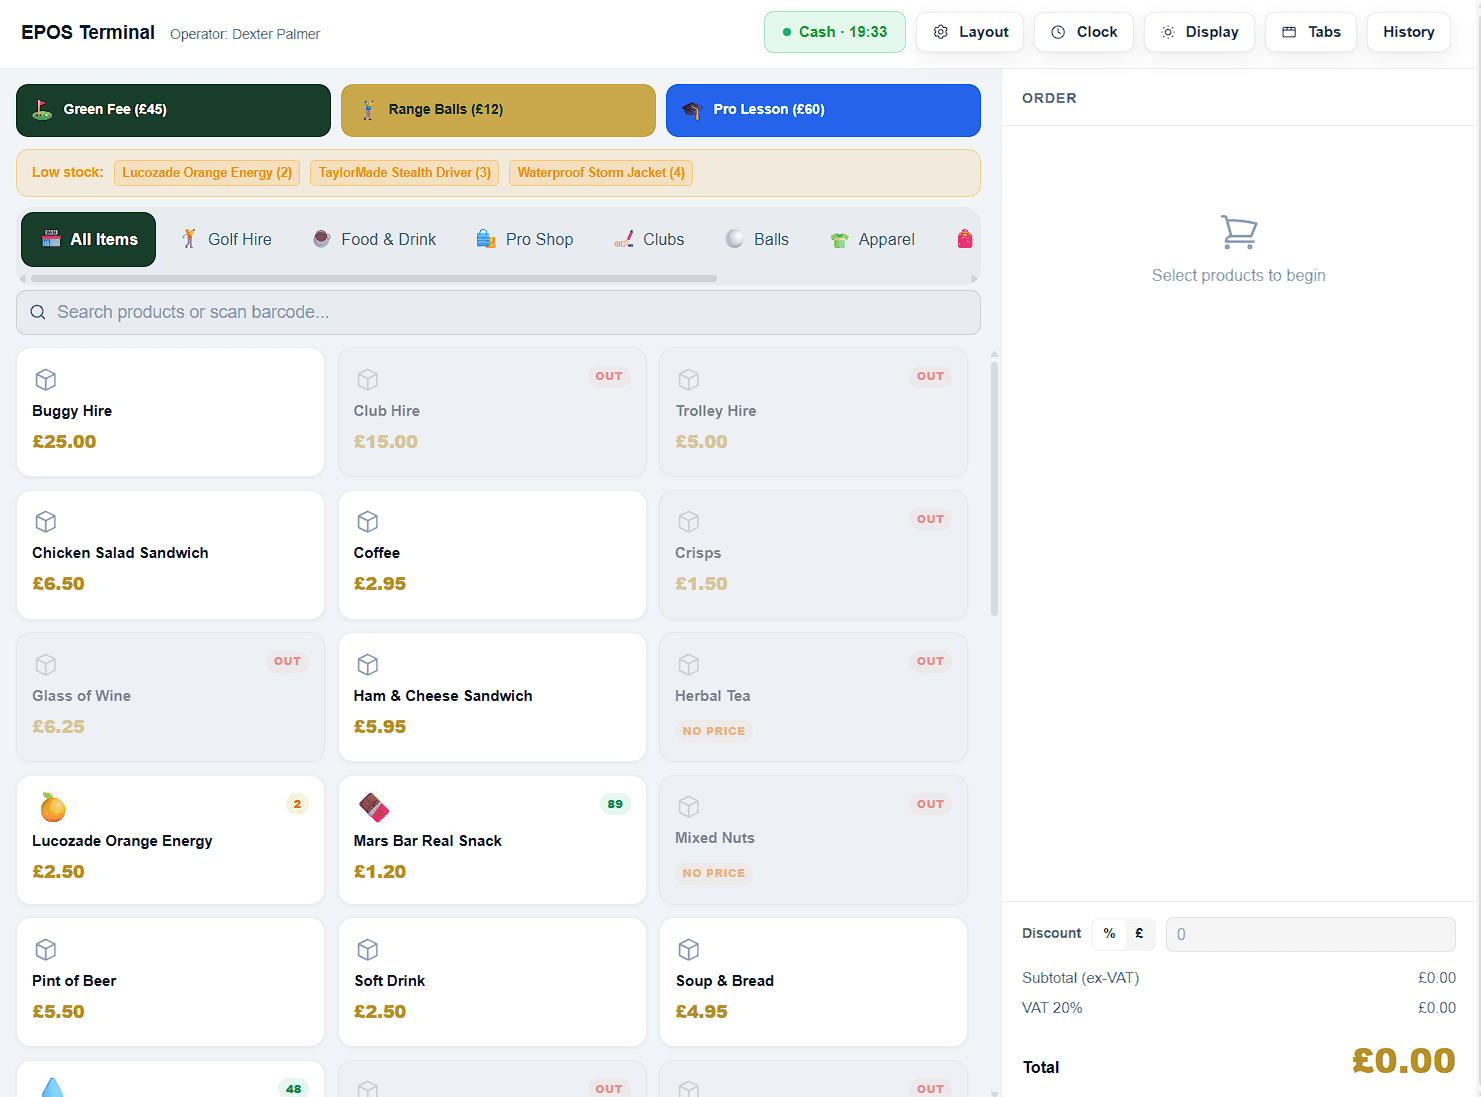
Task: Add Coffee to the order
Action: pos(492,555)
